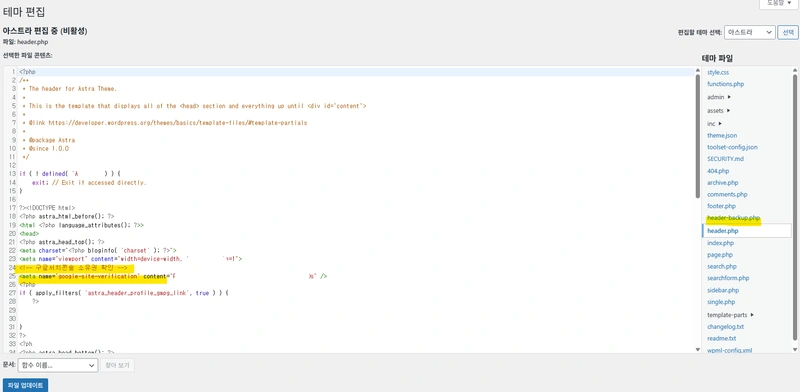Screen dimensions: 800x392
Task: Click the editor scroll-down arrow
Action: pos(697,350)
